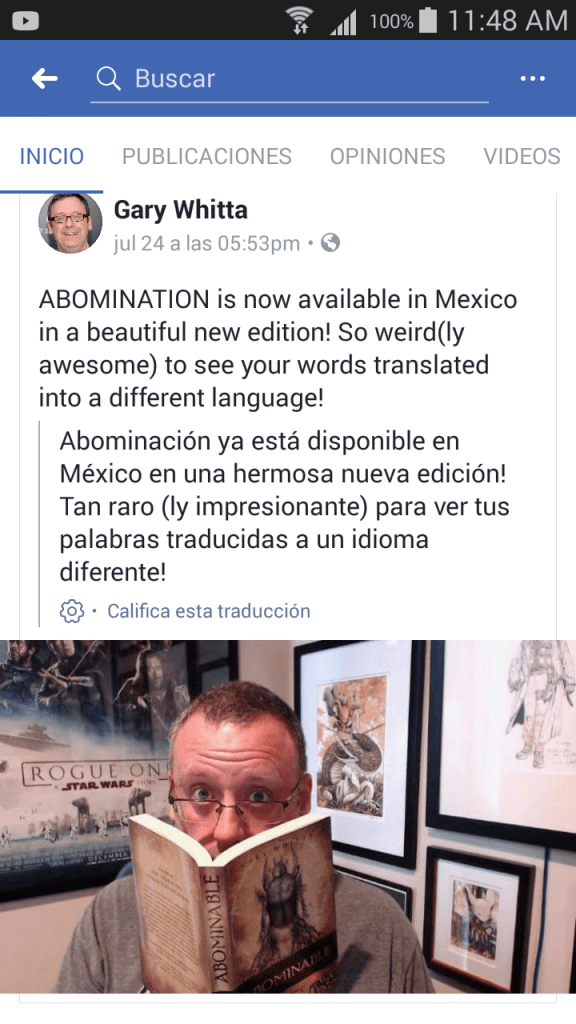Switch to the PUBLICACIONES tab
This screenshot has height=1024, width=576.
[207, 156]
